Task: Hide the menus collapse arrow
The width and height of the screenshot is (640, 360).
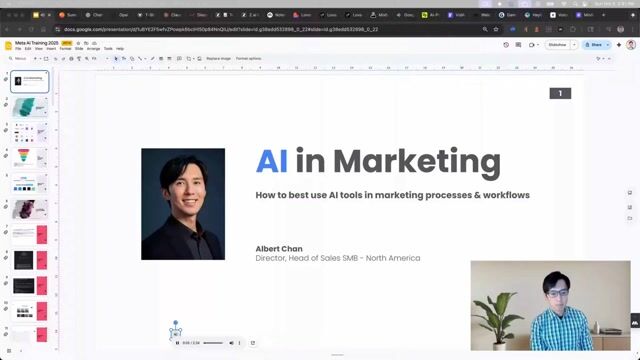Action: pos(609,59)
